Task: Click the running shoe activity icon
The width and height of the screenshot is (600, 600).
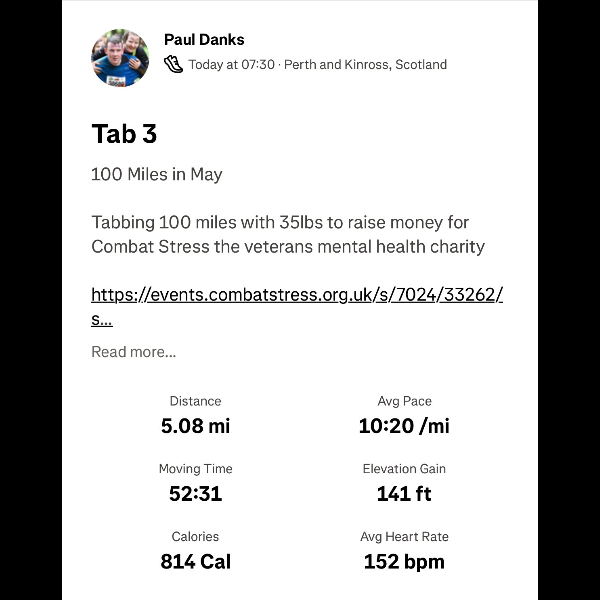Action: 173,64
